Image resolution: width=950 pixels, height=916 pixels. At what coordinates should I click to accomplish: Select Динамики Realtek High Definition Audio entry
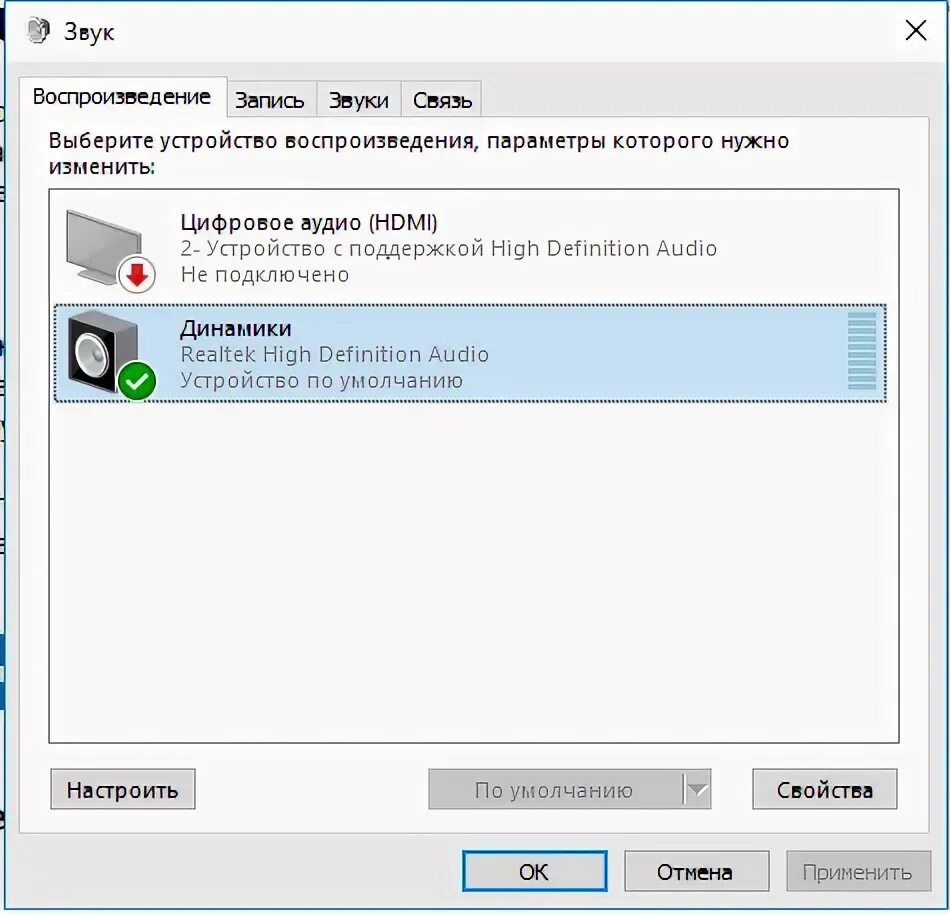coord(470,353)
